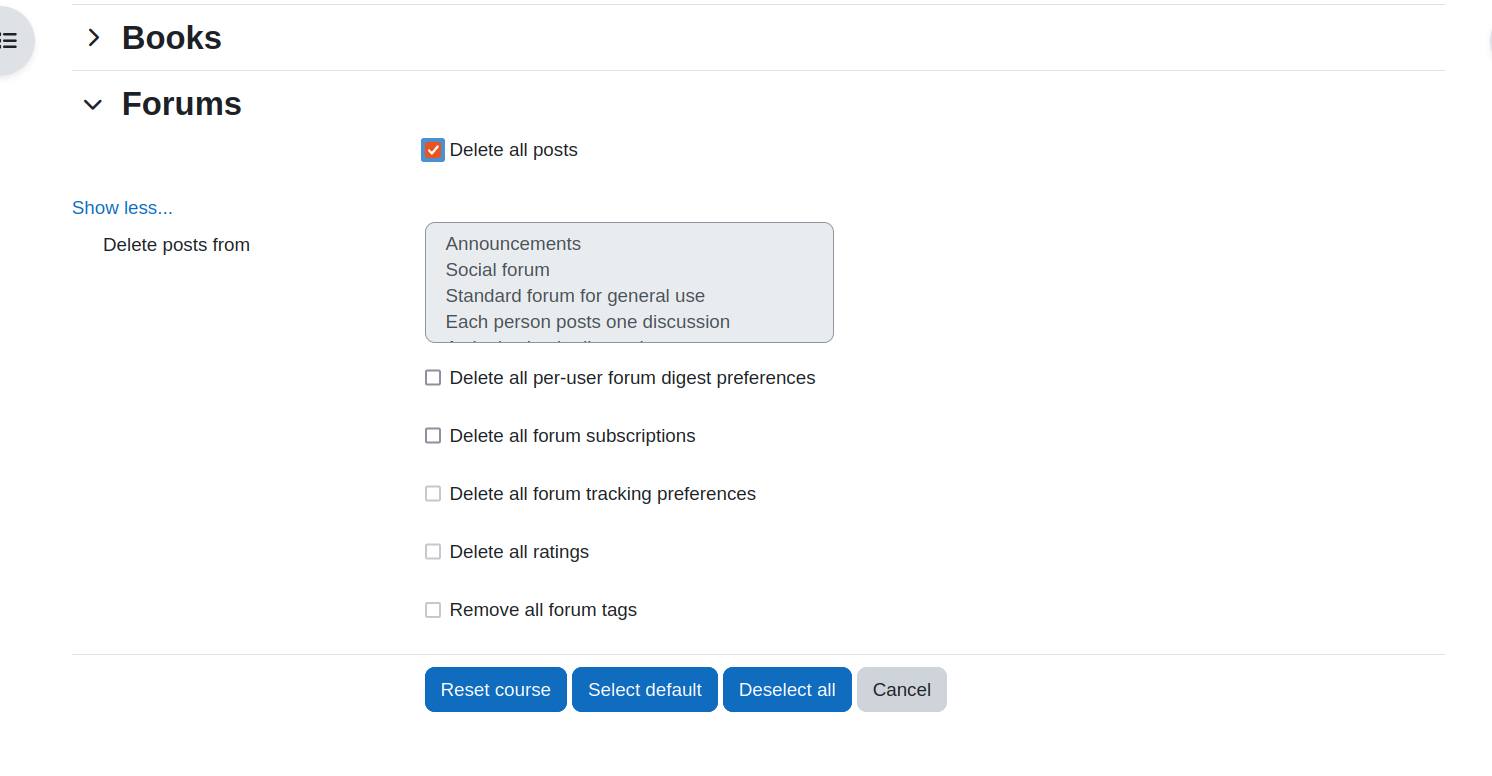Click the Reset course button
The height and width of the screenshot is (776, 1492).
point(496,690)
